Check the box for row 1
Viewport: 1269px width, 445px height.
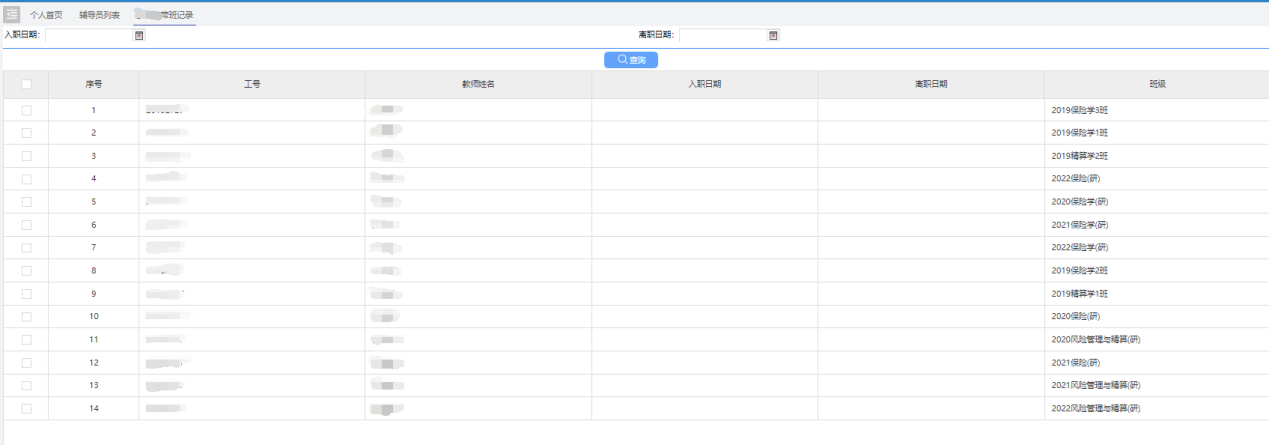(26, 110)
